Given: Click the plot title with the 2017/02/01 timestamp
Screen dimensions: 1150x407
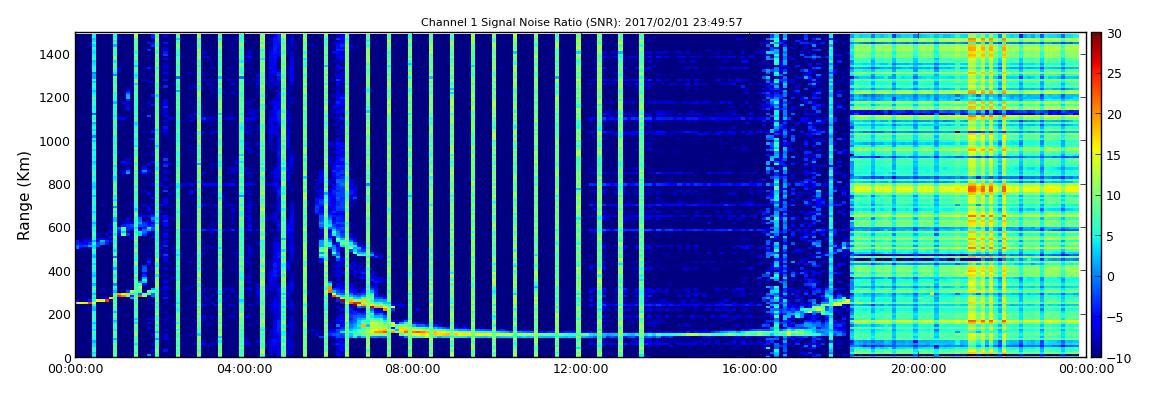Looking at the screenshot, I should pos(582,23).
